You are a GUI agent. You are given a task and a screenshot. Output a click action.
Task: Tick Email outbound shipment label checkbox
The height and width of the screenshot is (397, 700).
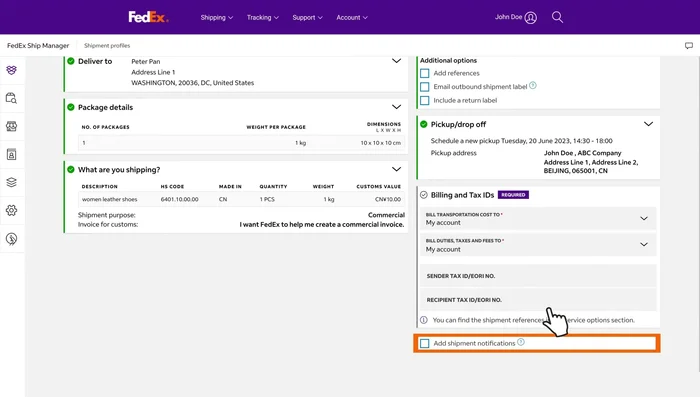click(x=425, y=87)
